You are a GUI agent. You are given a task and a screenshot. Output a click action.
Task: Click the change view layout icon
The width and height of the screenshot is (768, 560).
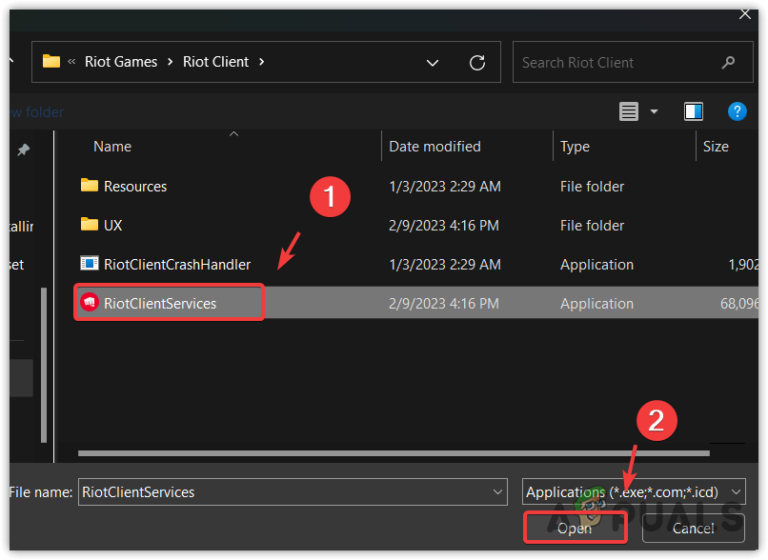(x=628, y=112)
